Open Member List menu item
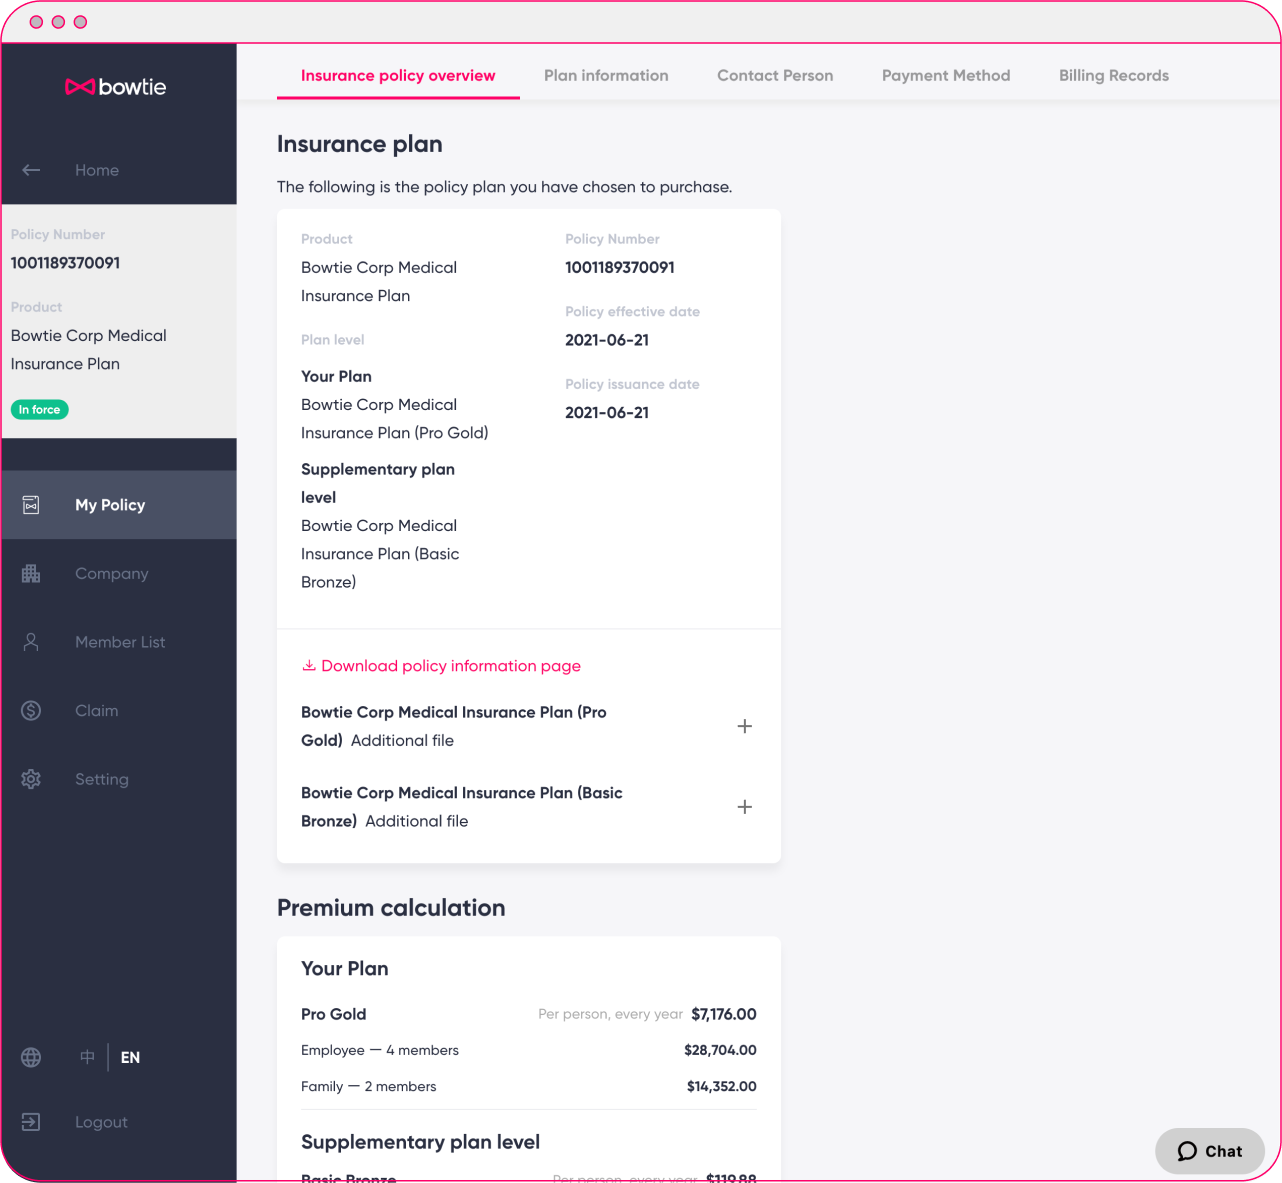This screenshot has width=1282, height=1183. 119,642
